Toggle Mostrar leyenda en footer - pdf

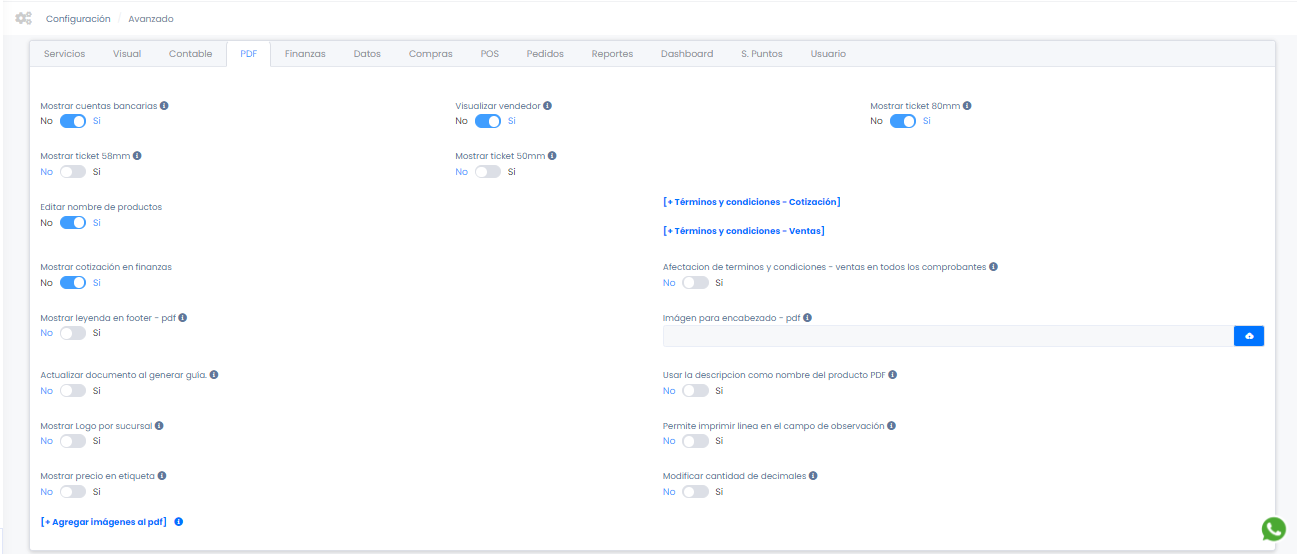tap(73, 333)
